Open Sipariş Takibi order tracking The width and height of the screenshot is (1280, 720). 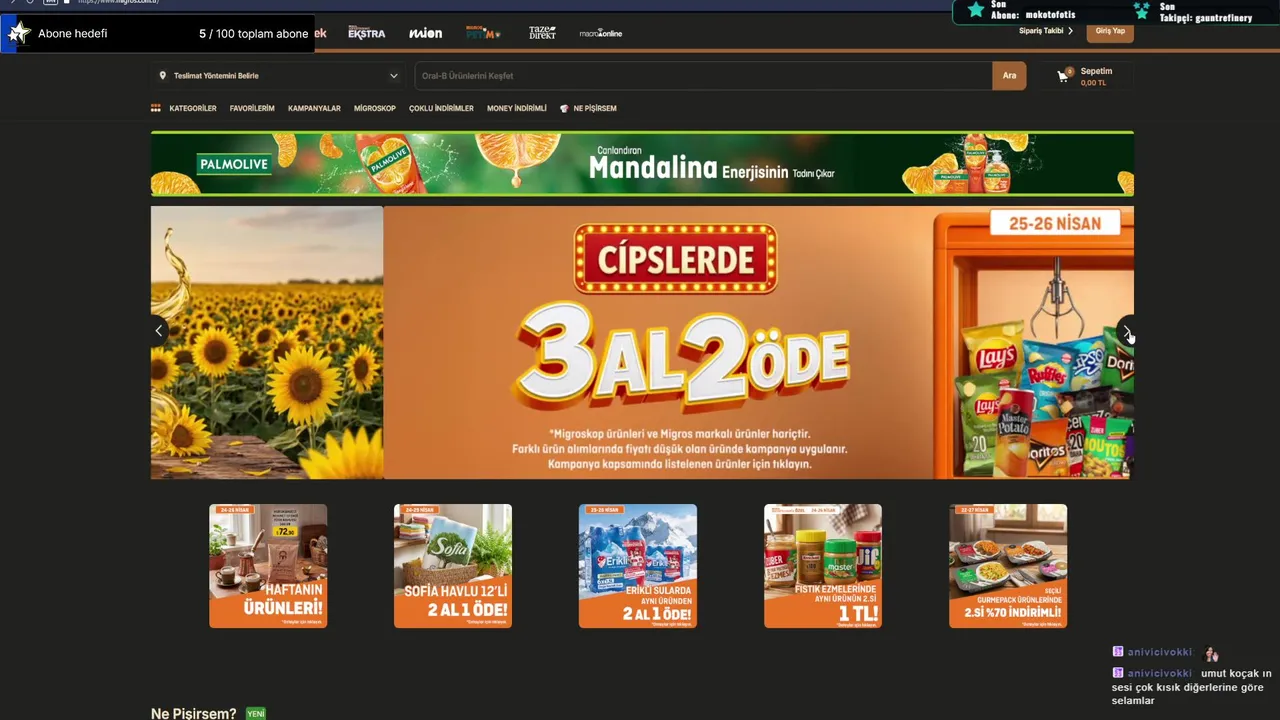click(1046, 31)
